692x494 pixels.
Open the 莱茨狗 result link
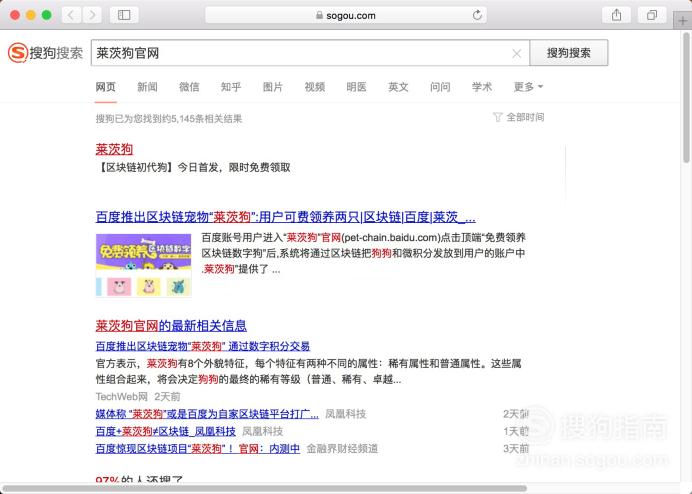pos(114,149)
